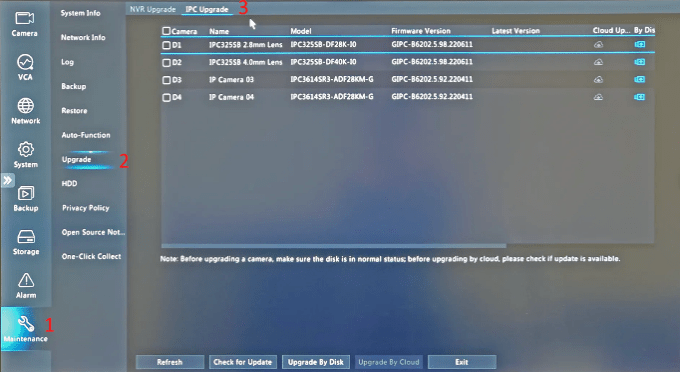
Task: Toggle the select-all Camera checkbox
Action: point(166,31)
